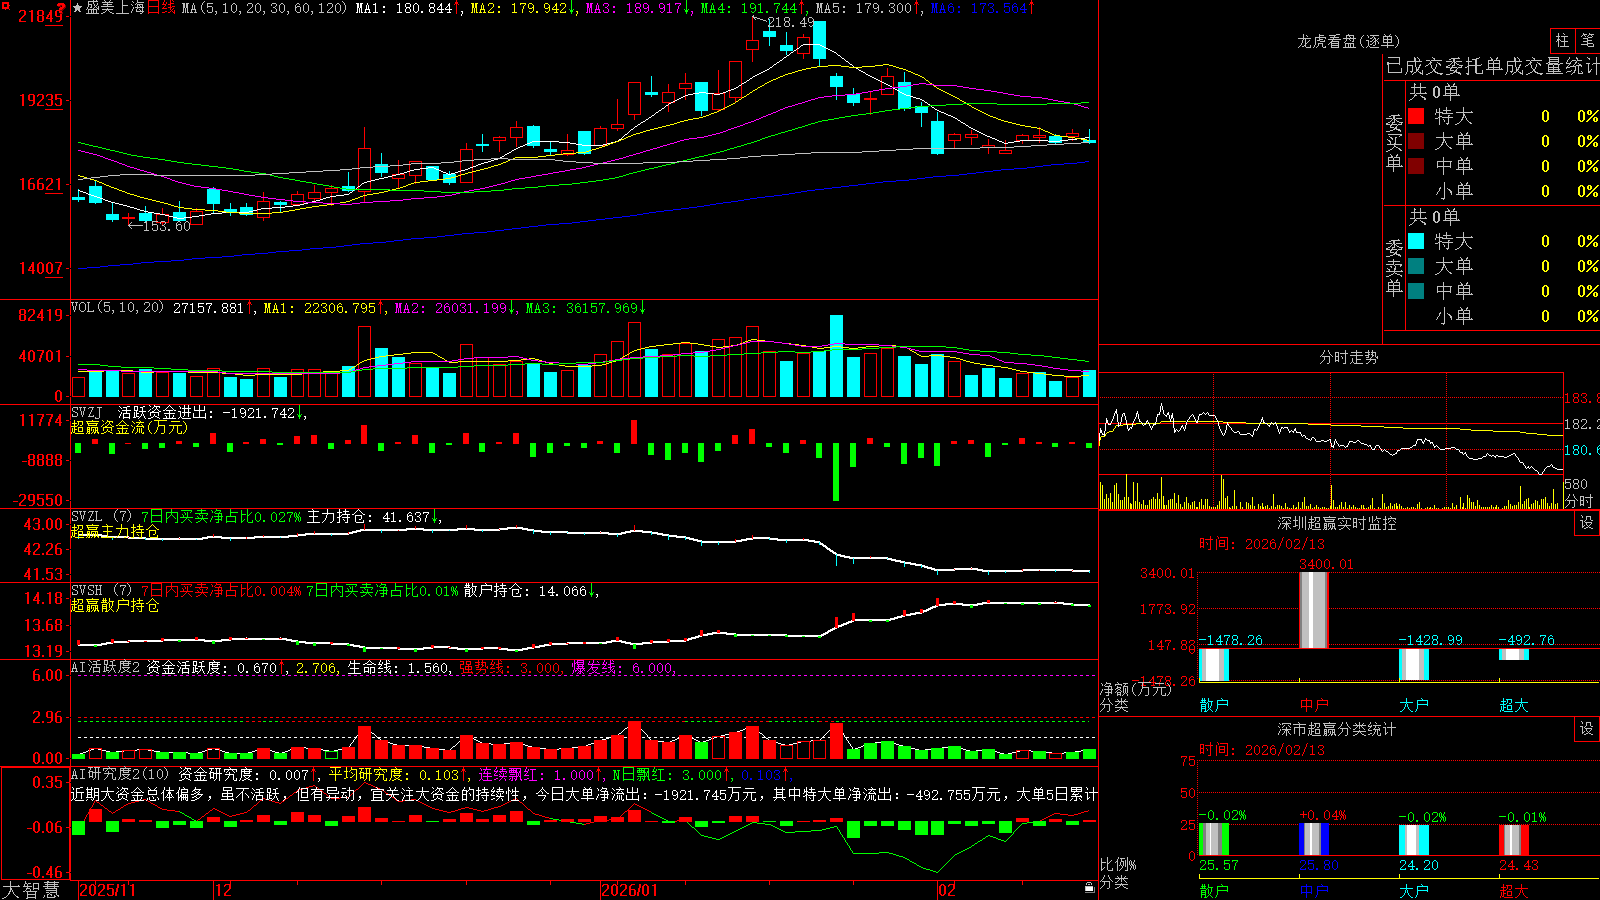Click the 深圳超赢实时监控 panel title
Image resolution: width=1600 pixels, height=900 pixels.
1337,523
